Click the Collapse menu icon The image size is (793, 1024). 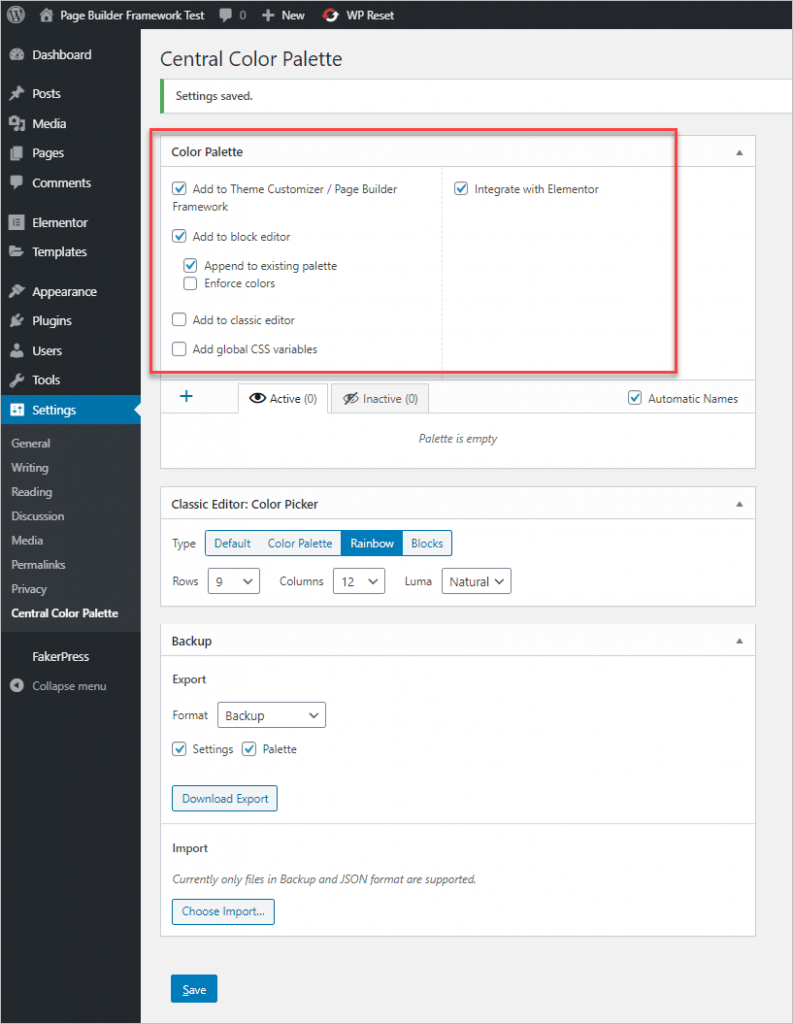[17, 686]
